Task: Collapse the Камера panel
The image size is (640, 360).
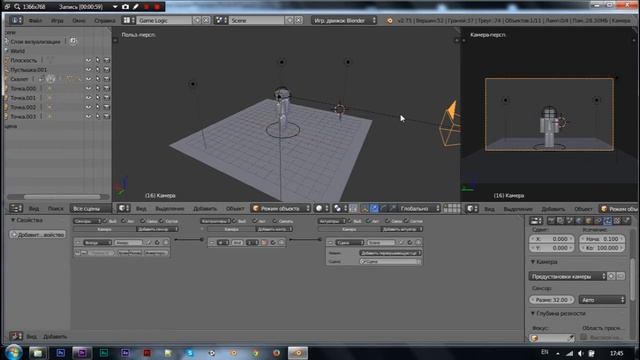Action: (544, 262)
